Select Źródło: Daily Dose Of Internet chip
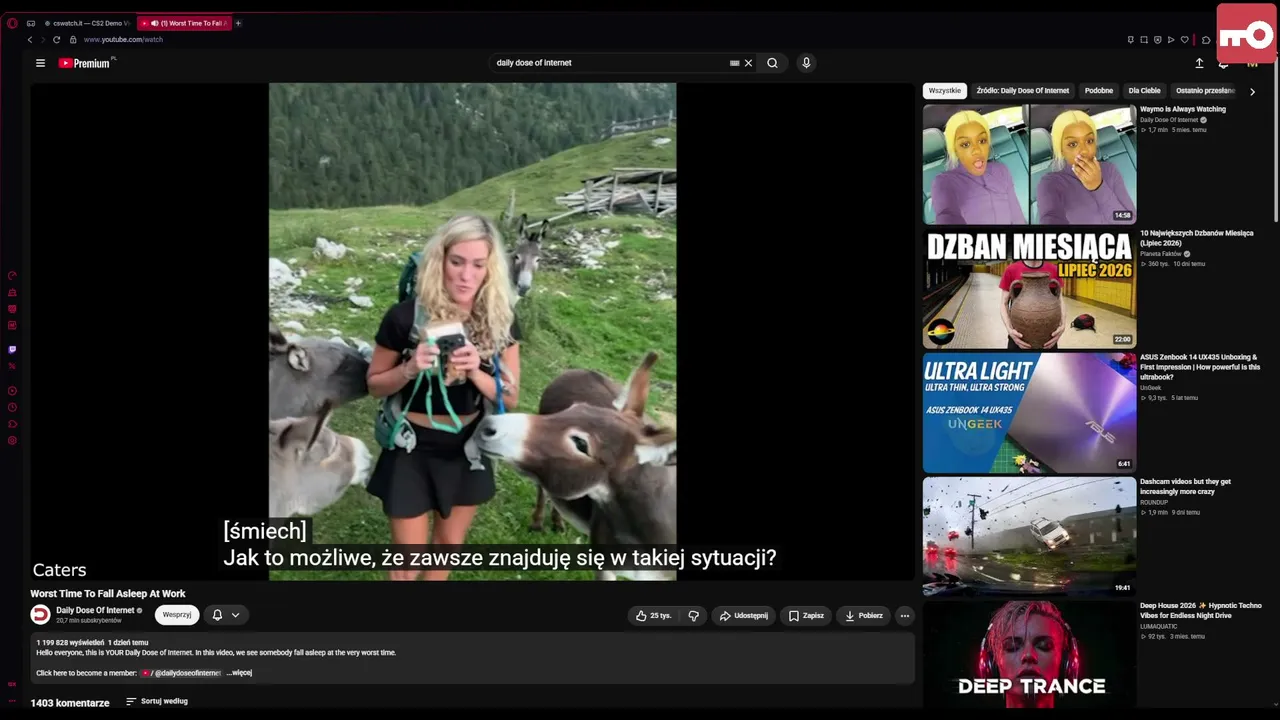This screenshot has width=1280, height=720. (x=1023, y=91)
